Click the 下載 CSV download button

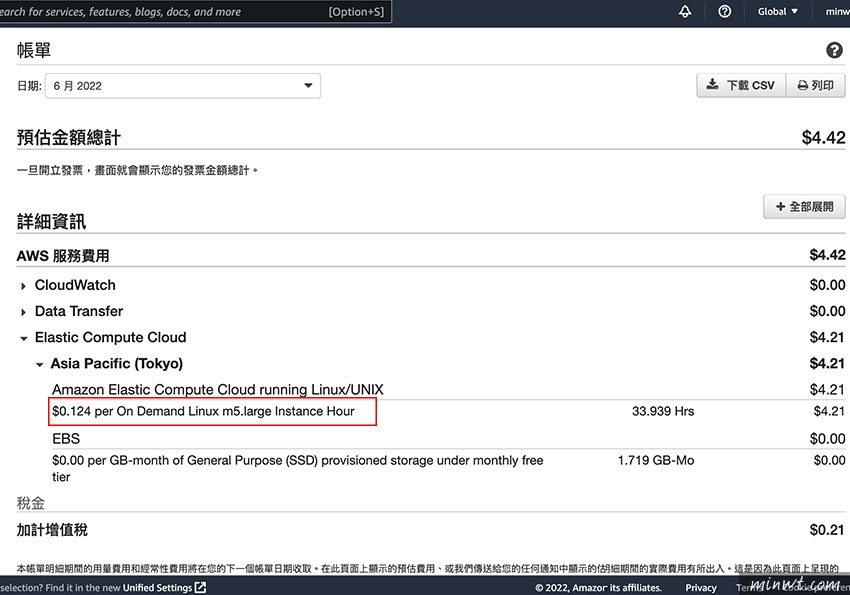coord(741,85)
